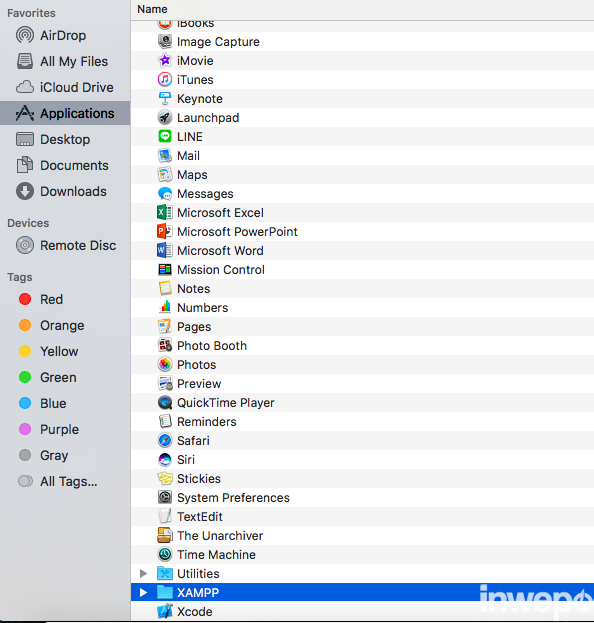The height and width of the screenshot is (623, 594).
Task: Click the 'Microsoft PowerPoint' row text
Action: (237, 231)
